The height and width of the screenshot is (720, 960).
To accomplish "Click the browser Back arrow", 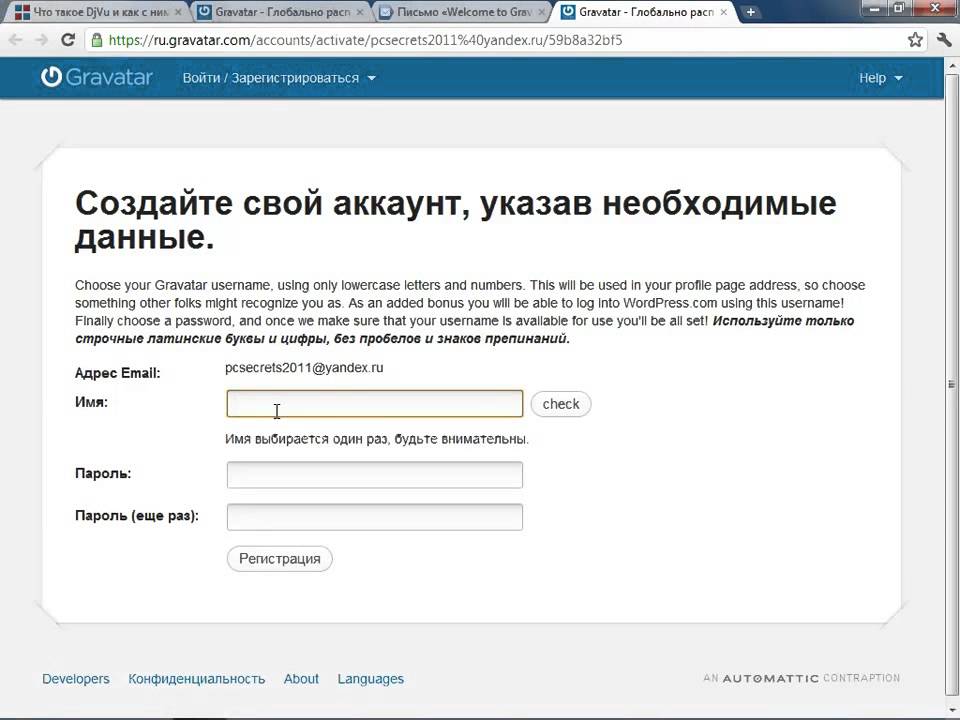I will click(16, 40).
